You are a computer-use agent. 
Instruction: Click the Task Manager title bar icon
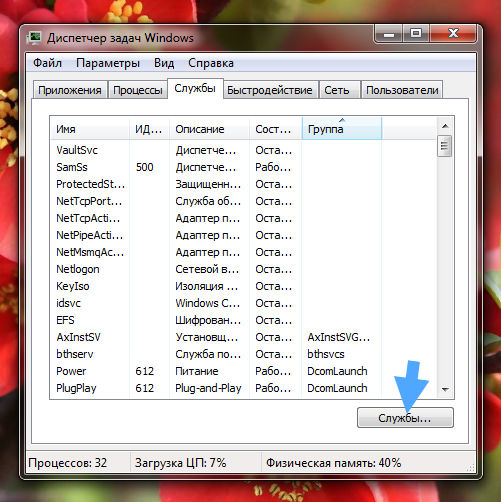34,38
